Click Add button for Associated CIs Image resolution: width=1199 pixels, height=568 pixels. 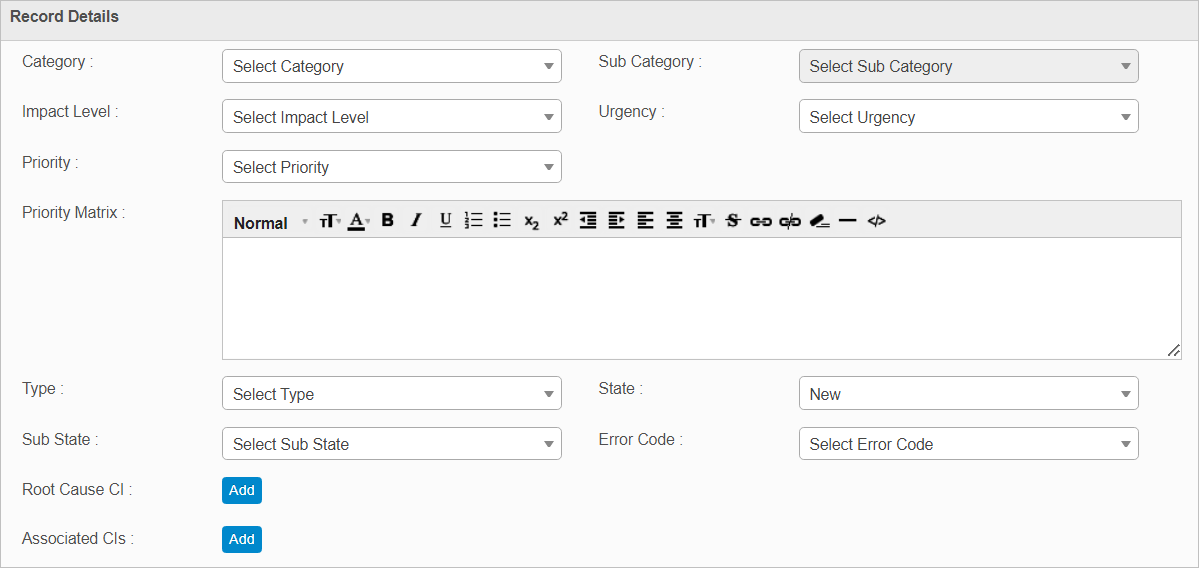point(242,539)
